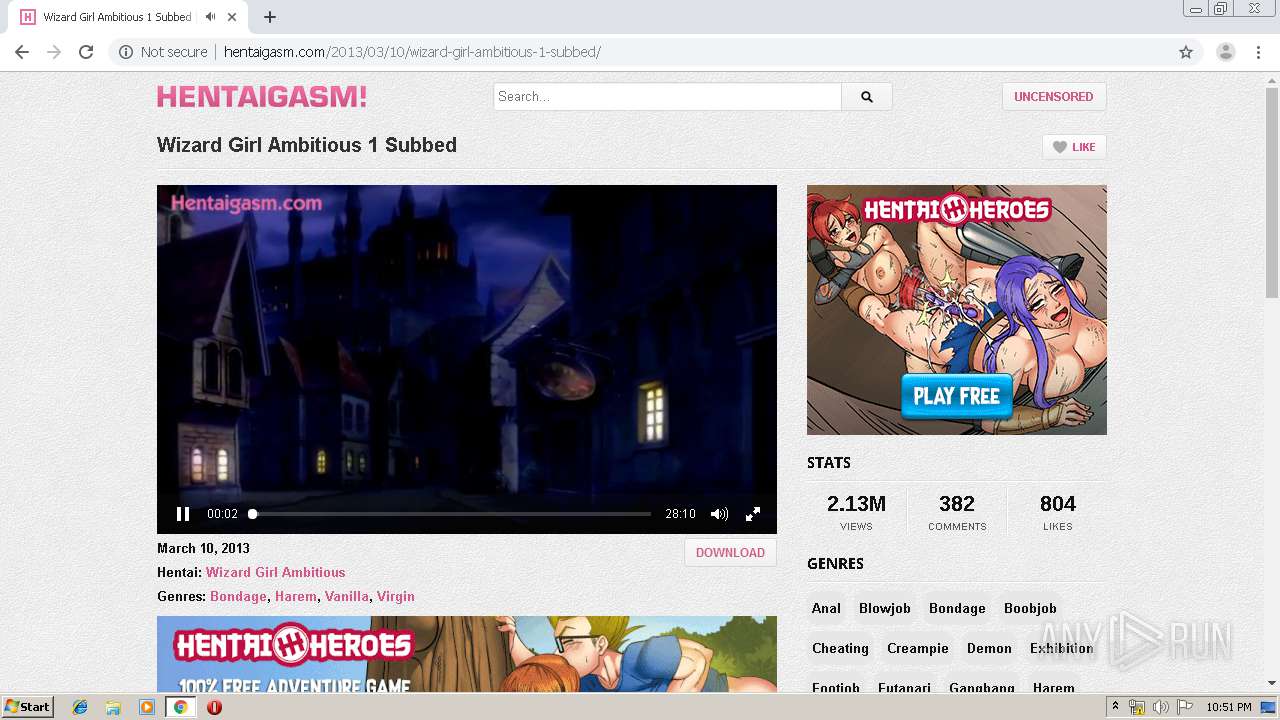
Task: Click the system tray volume icon
Action: [x=1161, y=707]
